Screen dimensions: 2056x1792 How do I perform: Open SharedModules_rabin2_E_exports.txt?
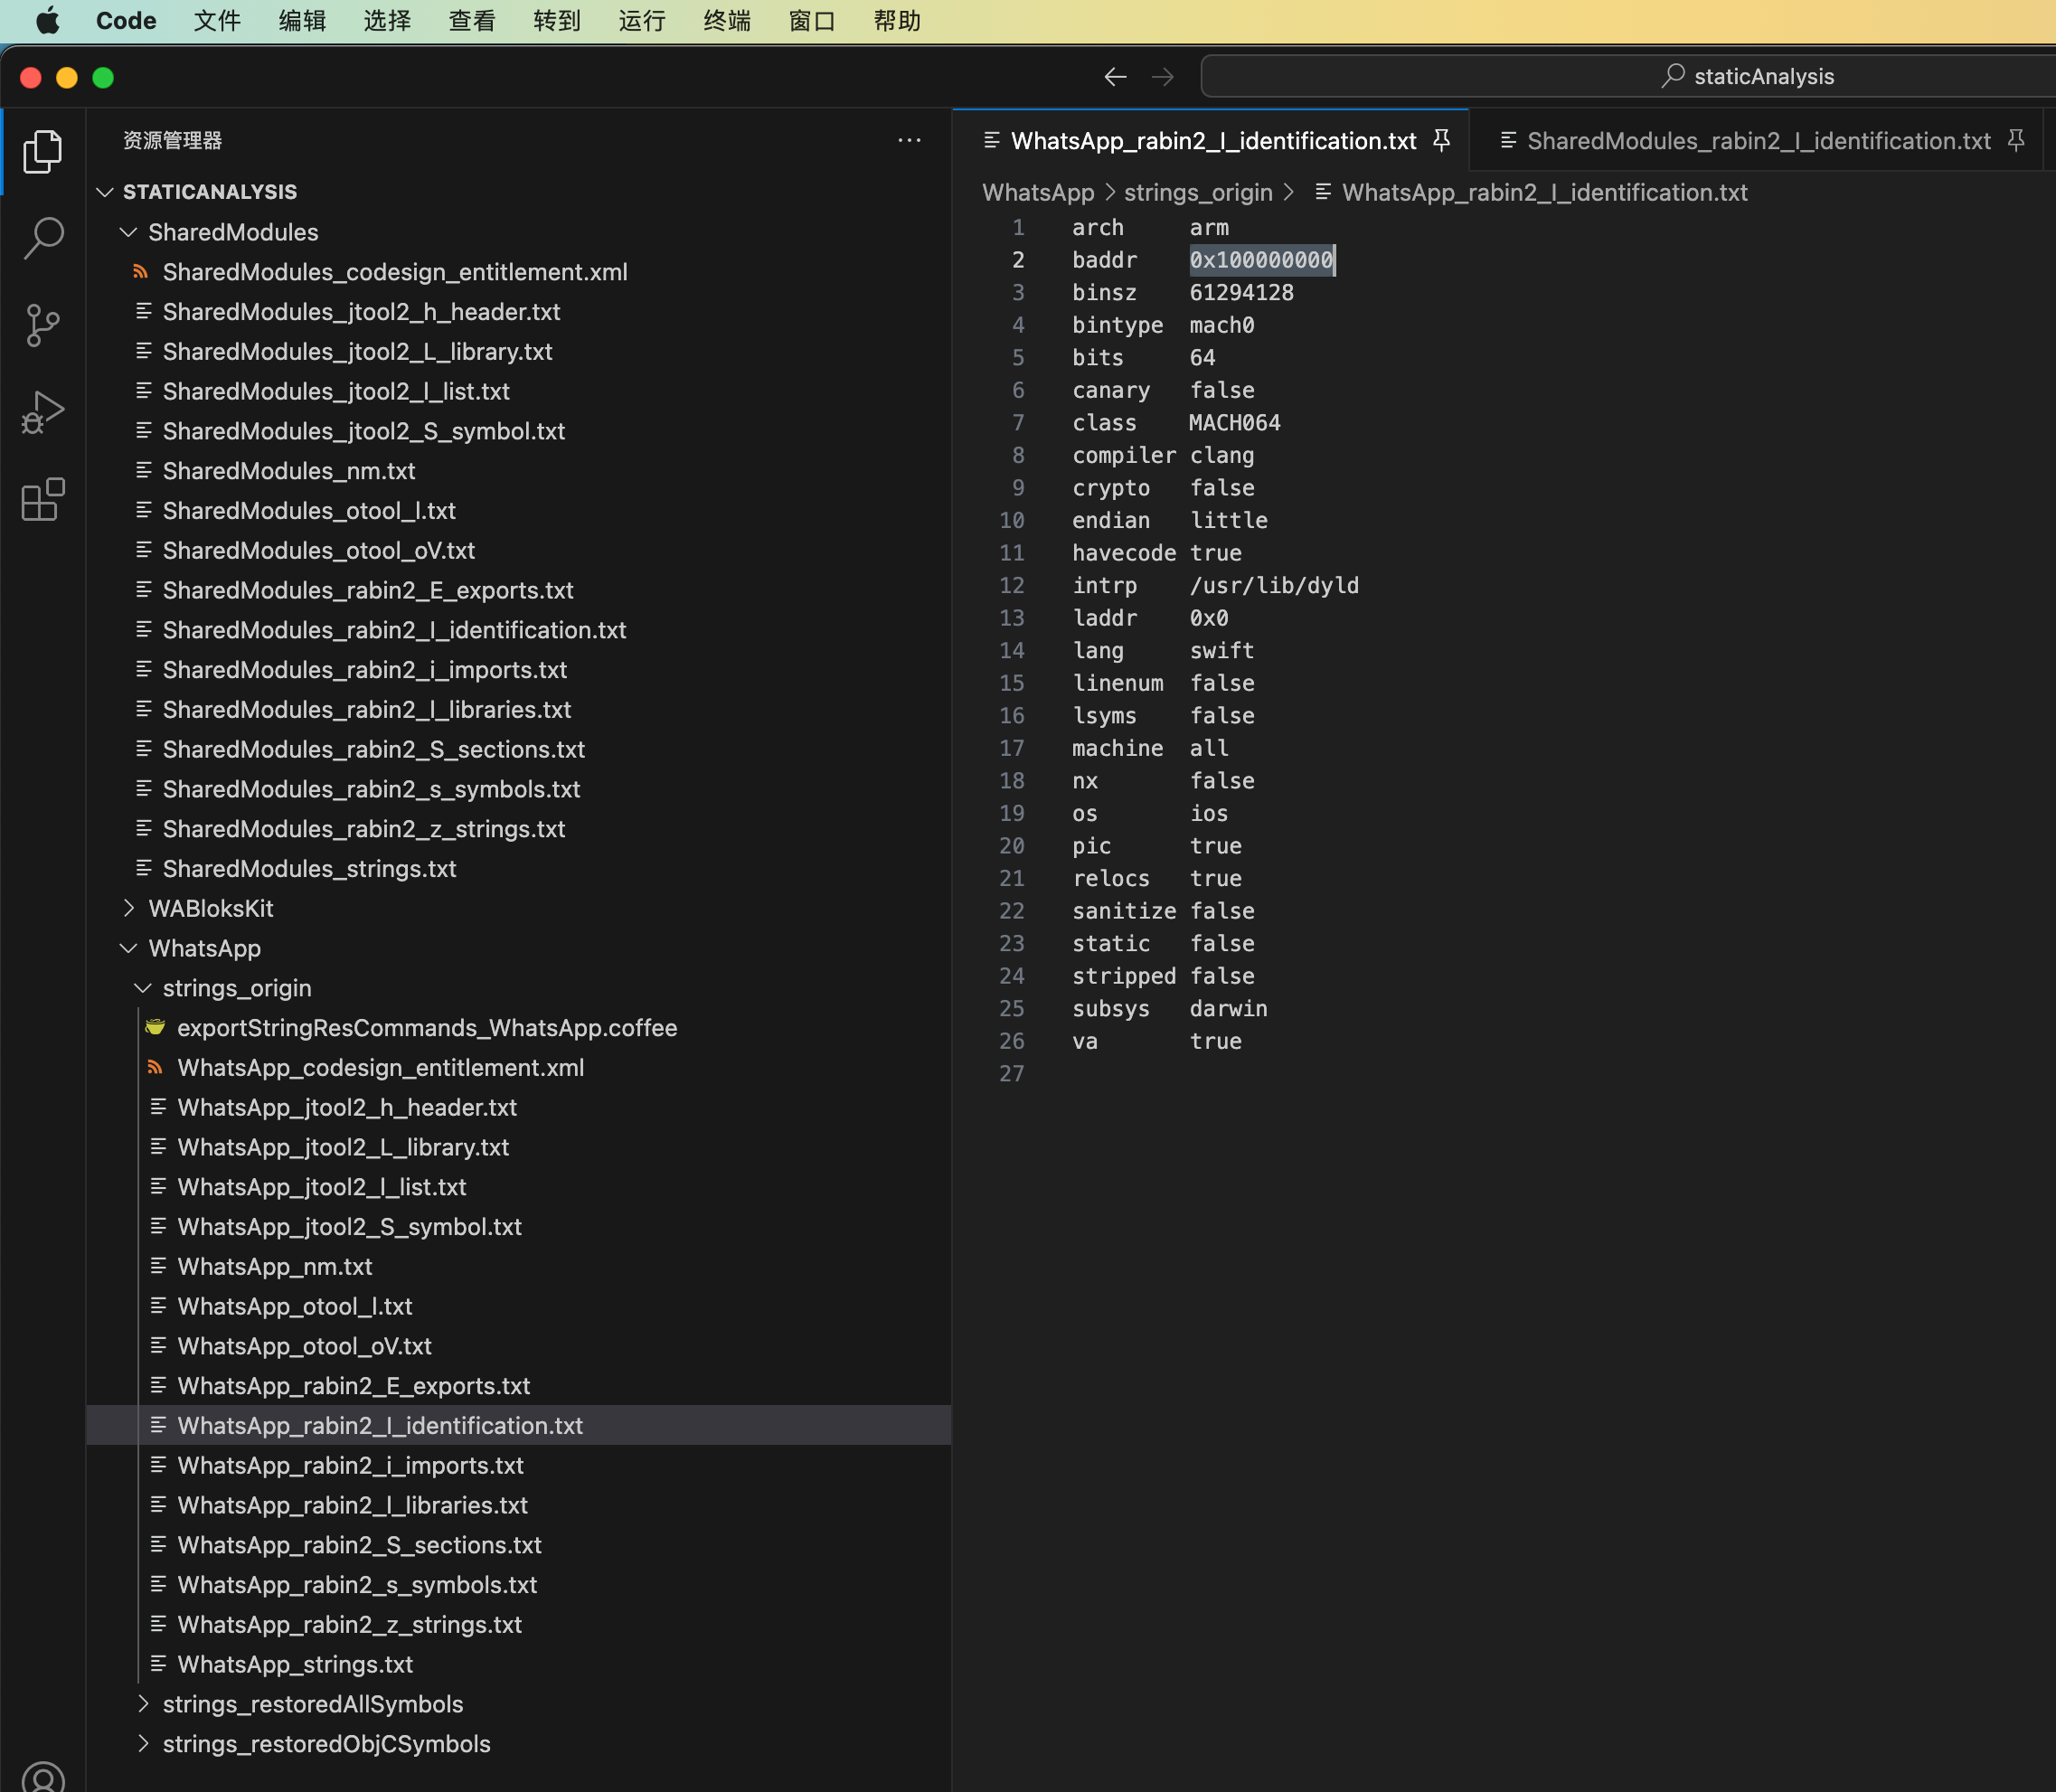[368, 590]
